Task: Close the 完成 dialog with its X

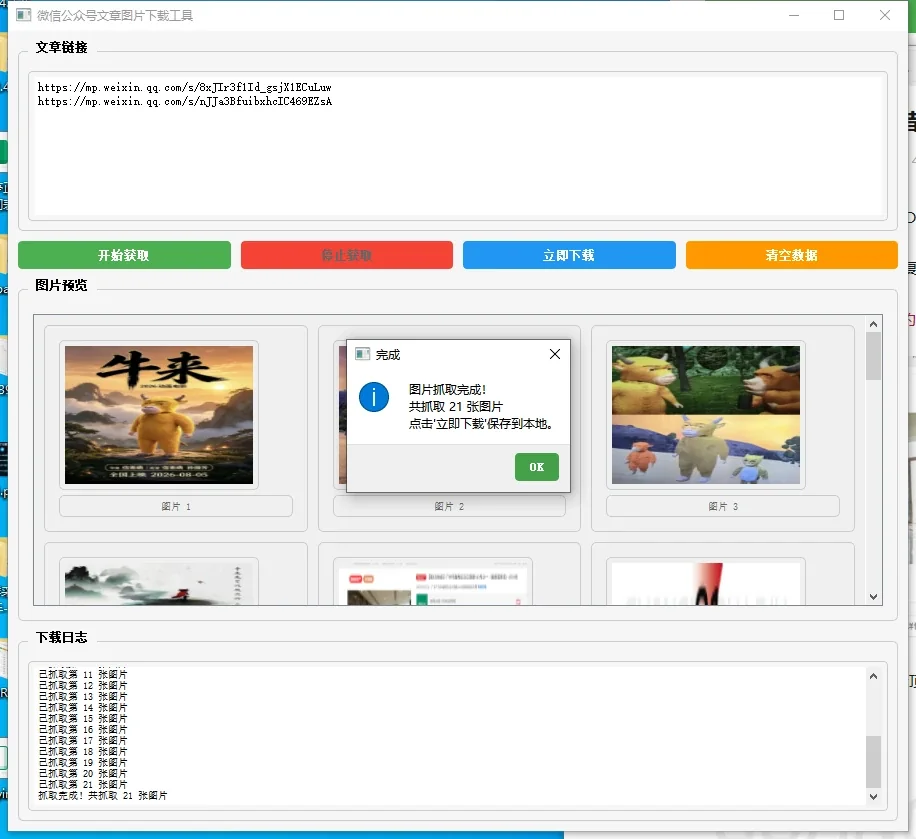Action: 555,354
